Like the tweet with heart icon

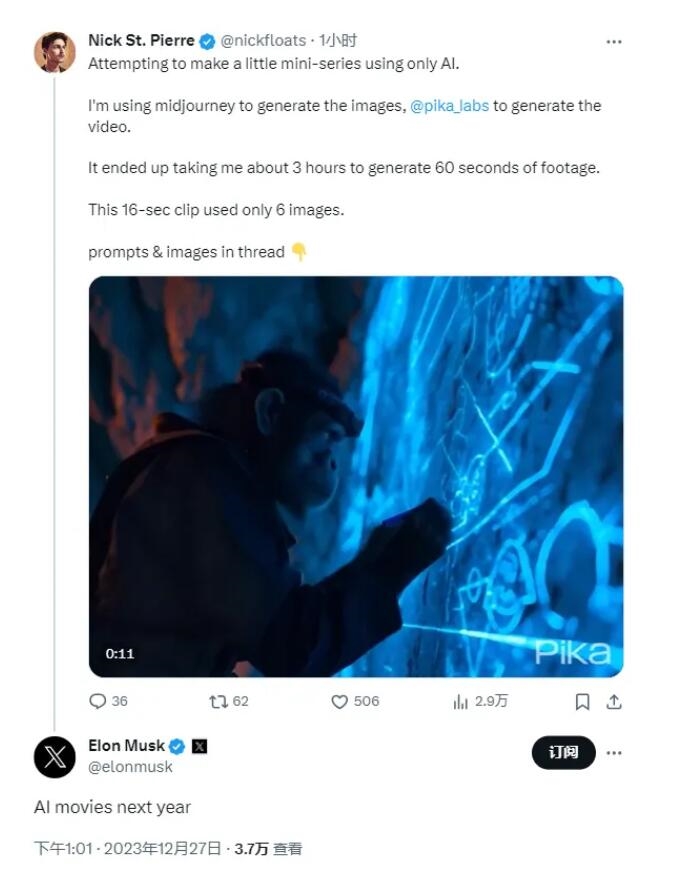click(340, 701)
